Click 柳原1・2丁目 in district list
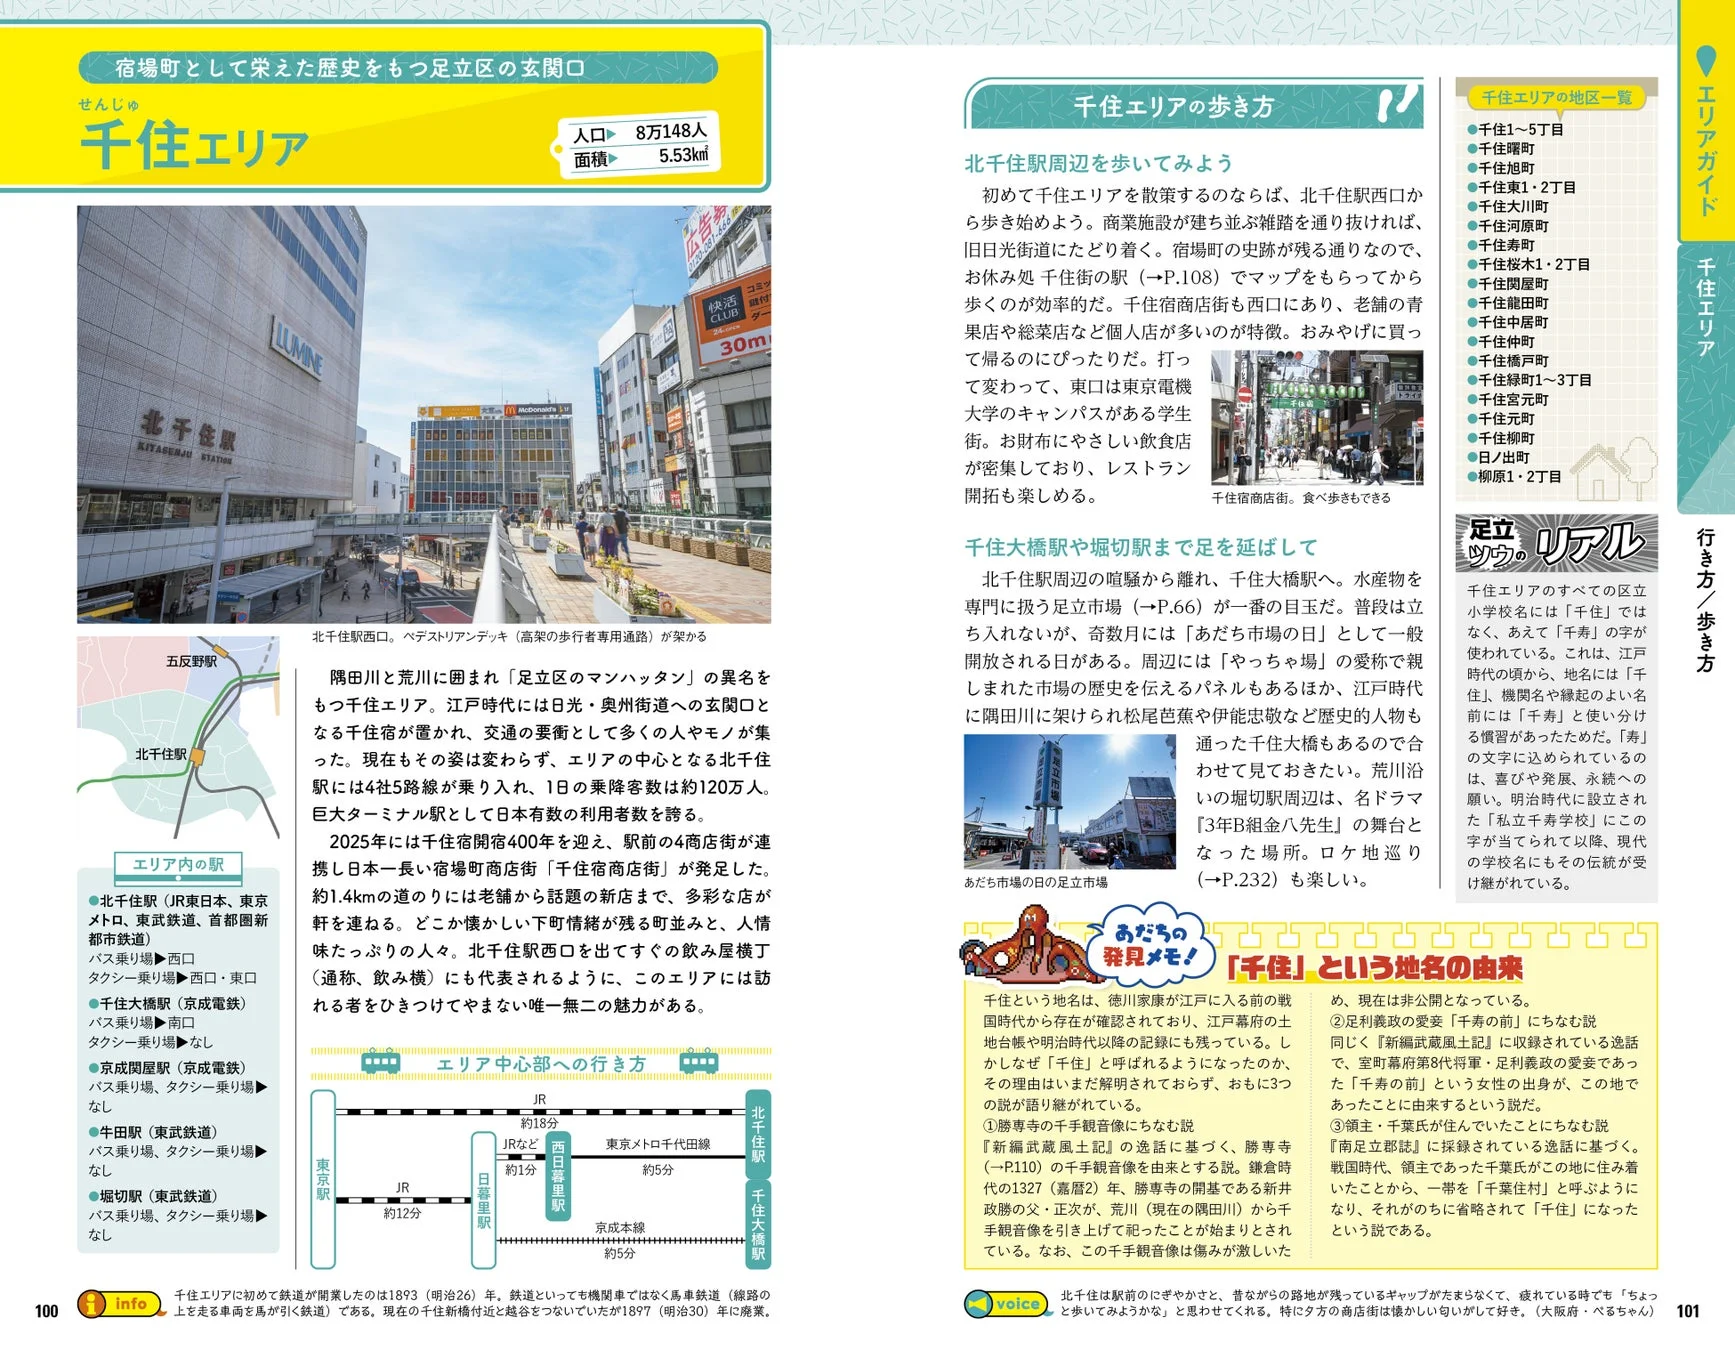Image resolution: width=1735 pixels, height=1350 pixels. coord(1514,476)
